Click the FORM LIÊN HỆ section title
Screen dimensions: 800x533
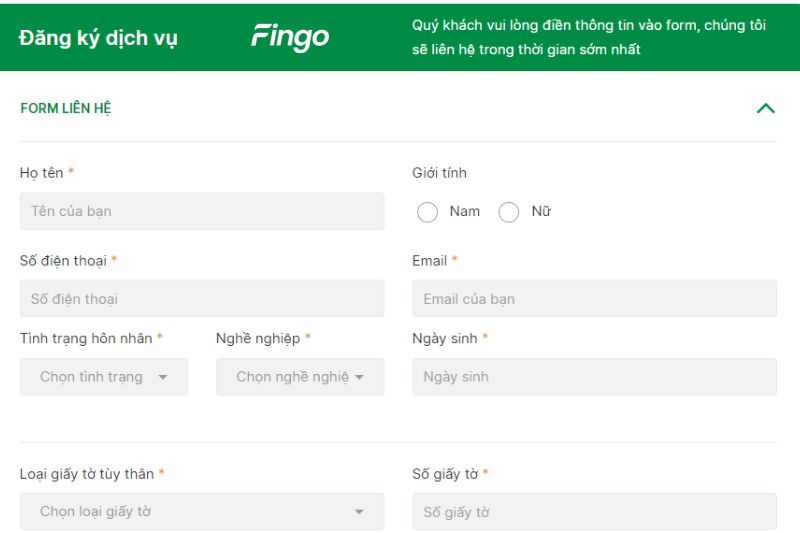pyautogui.click(x=66, y=108)
